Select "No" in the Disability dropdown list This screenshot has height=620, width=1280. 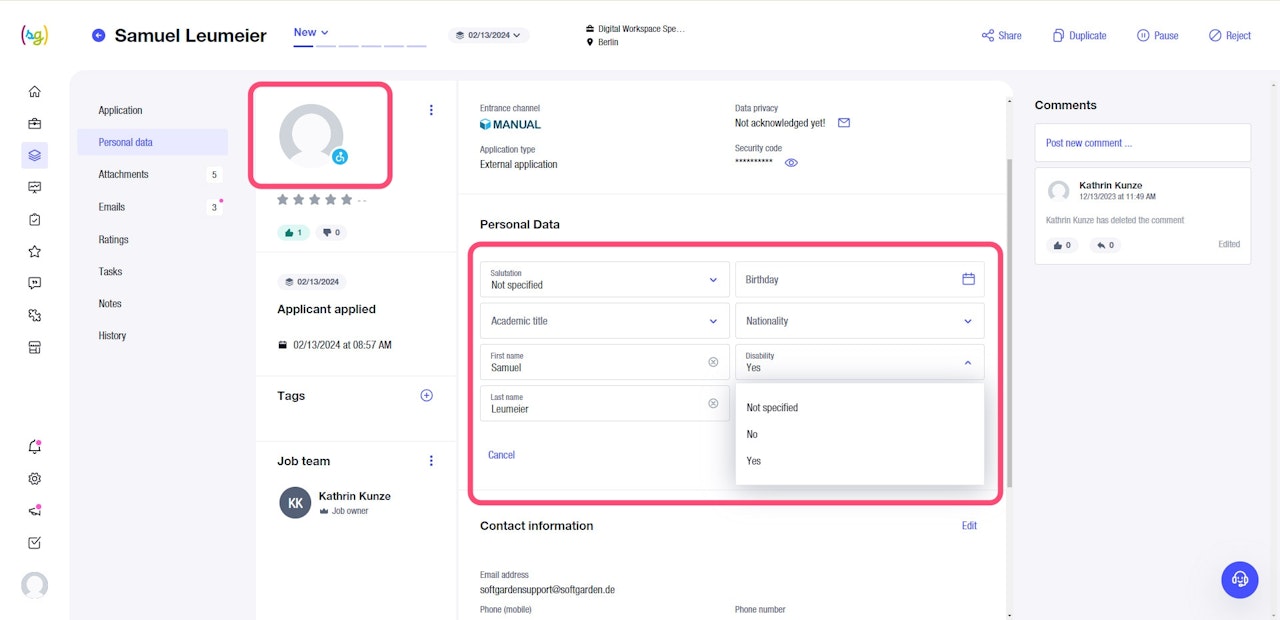[752, 434]
